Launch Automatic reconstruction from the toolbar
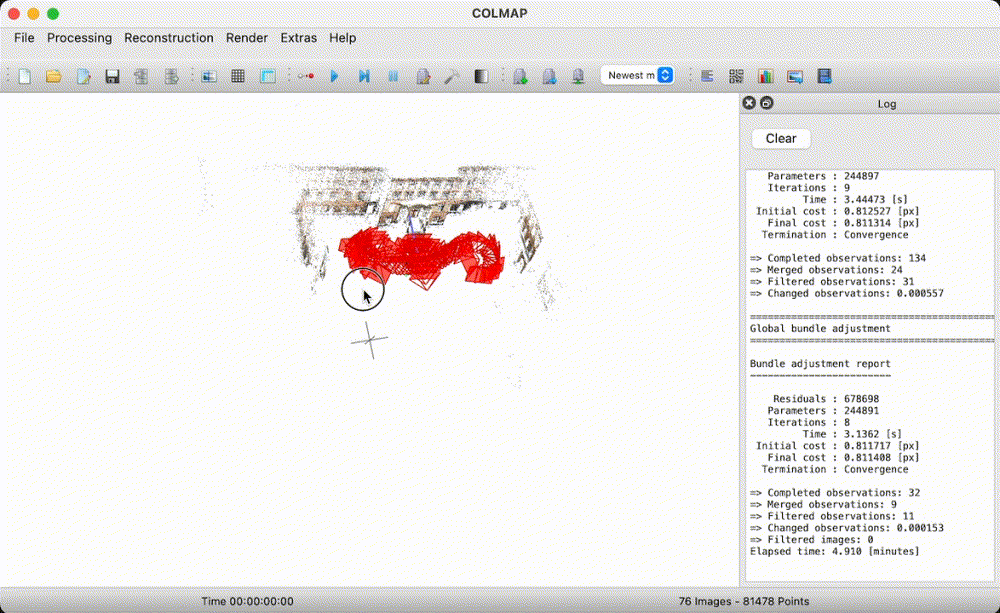The image size is (1000, 613). (x=305, y=77)
